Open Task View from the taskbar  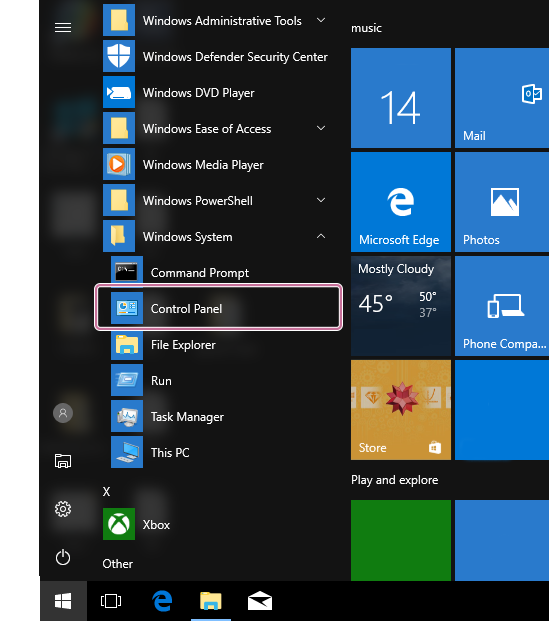(x=111, y=601)
